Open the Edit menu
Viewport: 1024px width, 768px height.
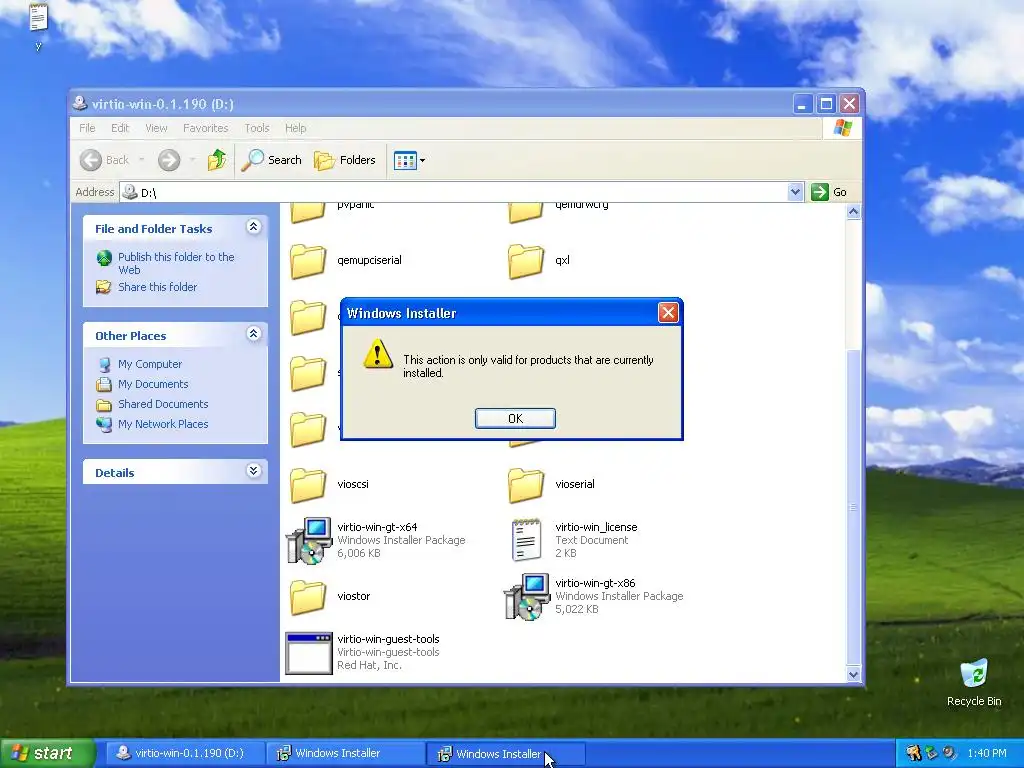point(120,128)
